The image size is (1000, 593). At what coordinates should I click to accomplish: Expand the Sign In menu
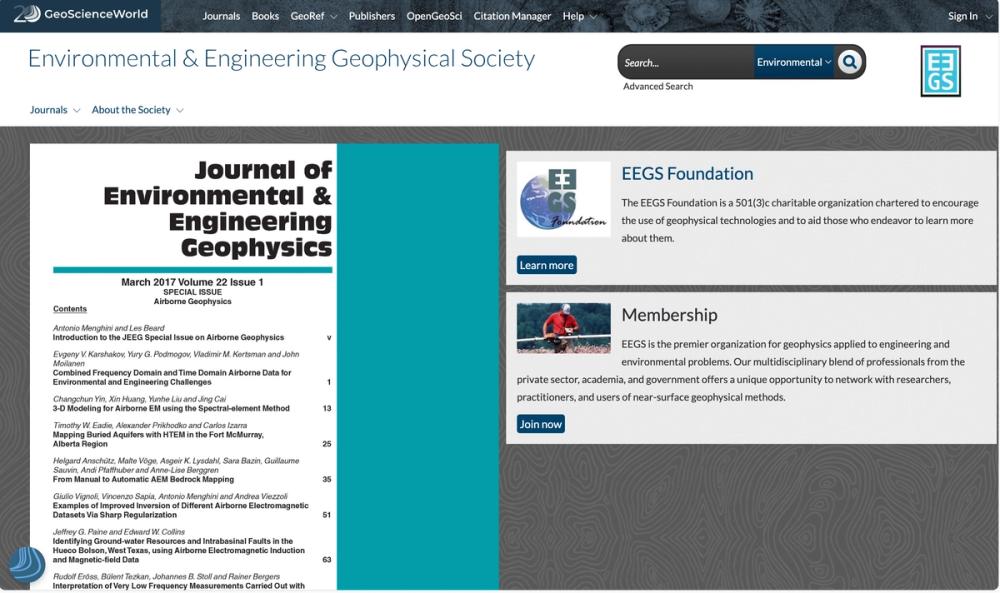click(x=969, y=16)
